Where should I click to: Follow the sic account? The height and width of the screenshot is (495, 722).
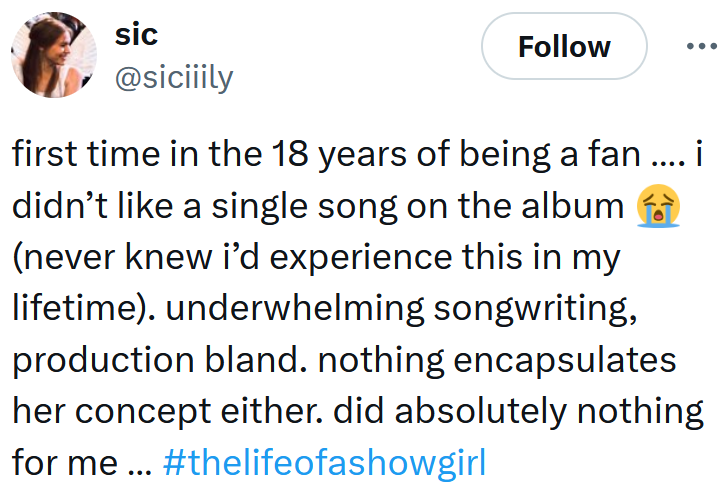tap(564, 47)
